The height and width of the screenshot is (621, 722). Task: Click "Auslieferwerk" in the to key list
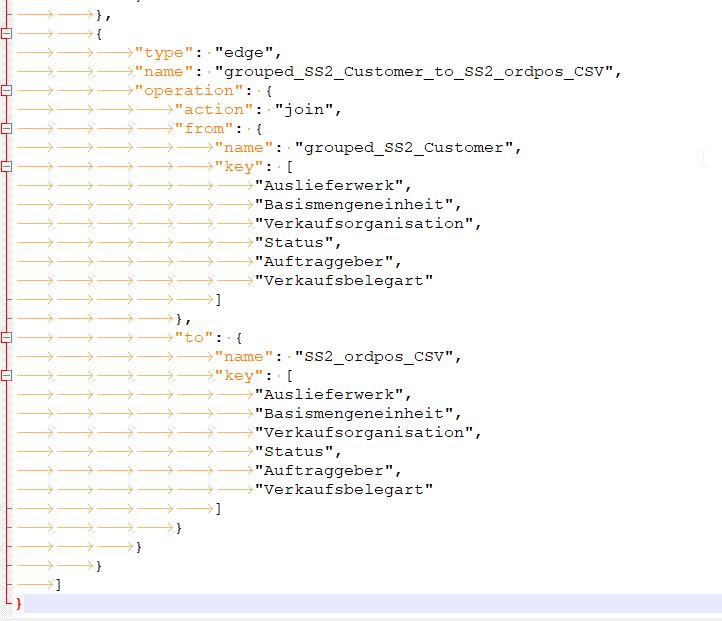coord(329,395)
